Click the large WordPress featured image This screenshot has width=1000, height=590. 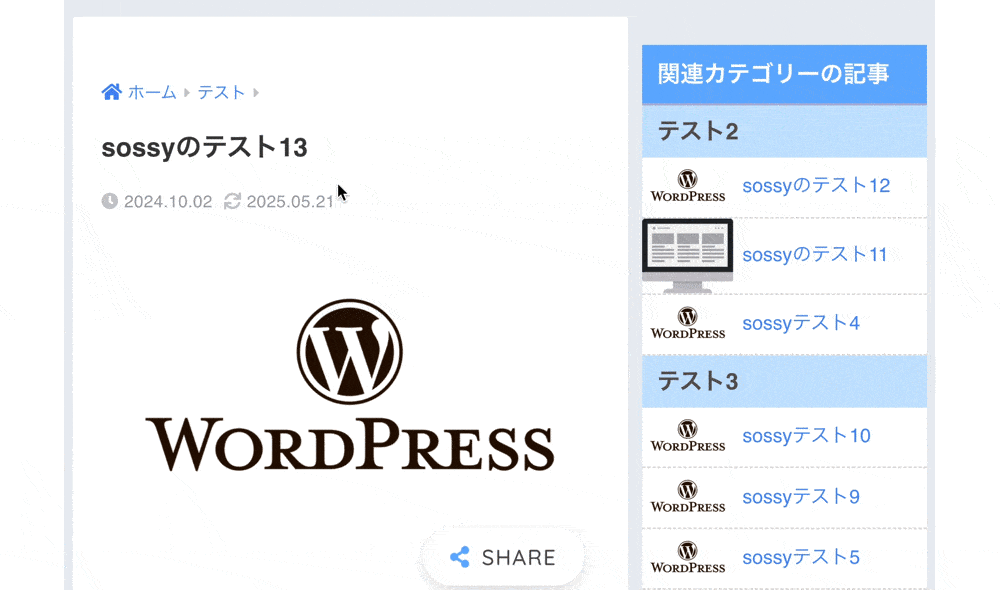coord(349,386)
